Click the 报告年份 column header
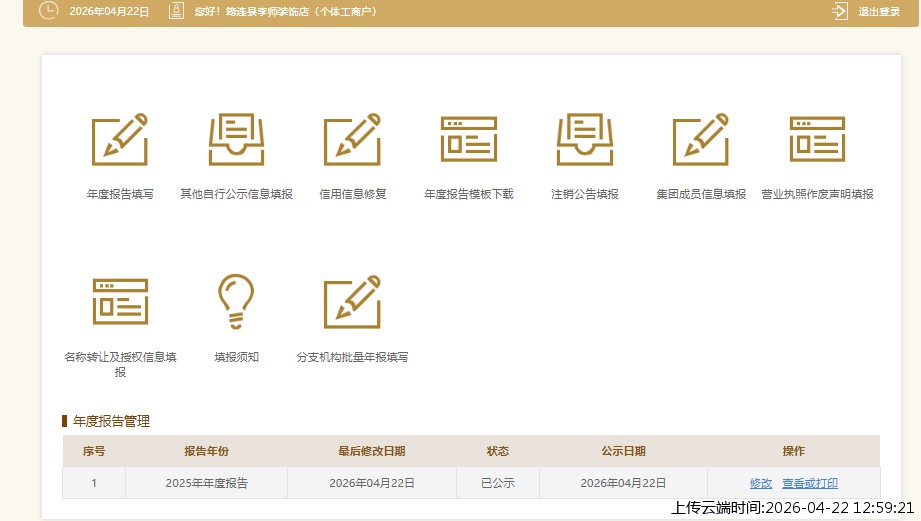This screenshot has height=521, width=921. click(206, 451)
